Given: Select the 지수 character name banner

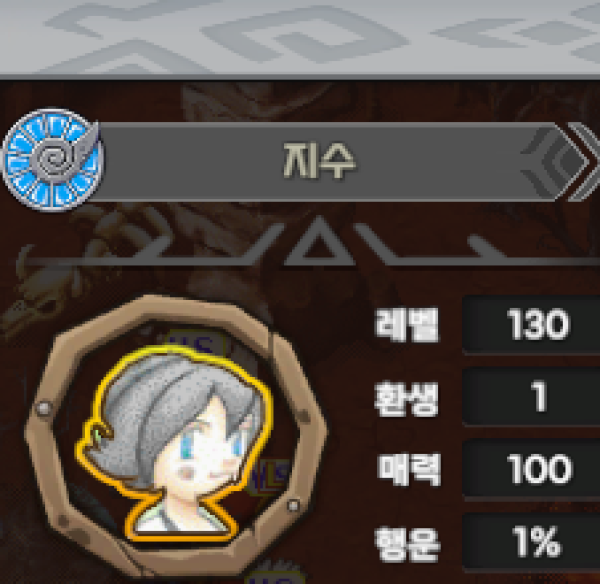Looking at the screenshot, I should coord(320,162).
